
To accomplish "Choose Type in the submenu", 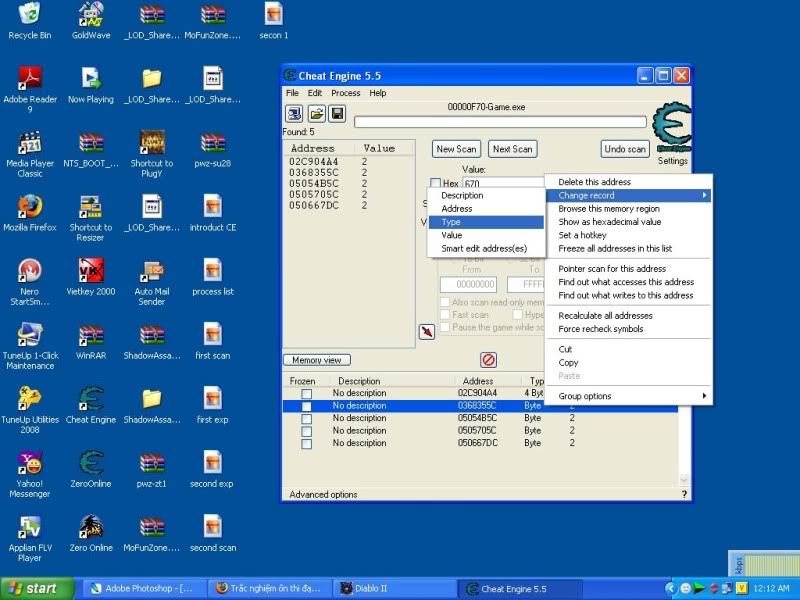I will click(486, 222).
